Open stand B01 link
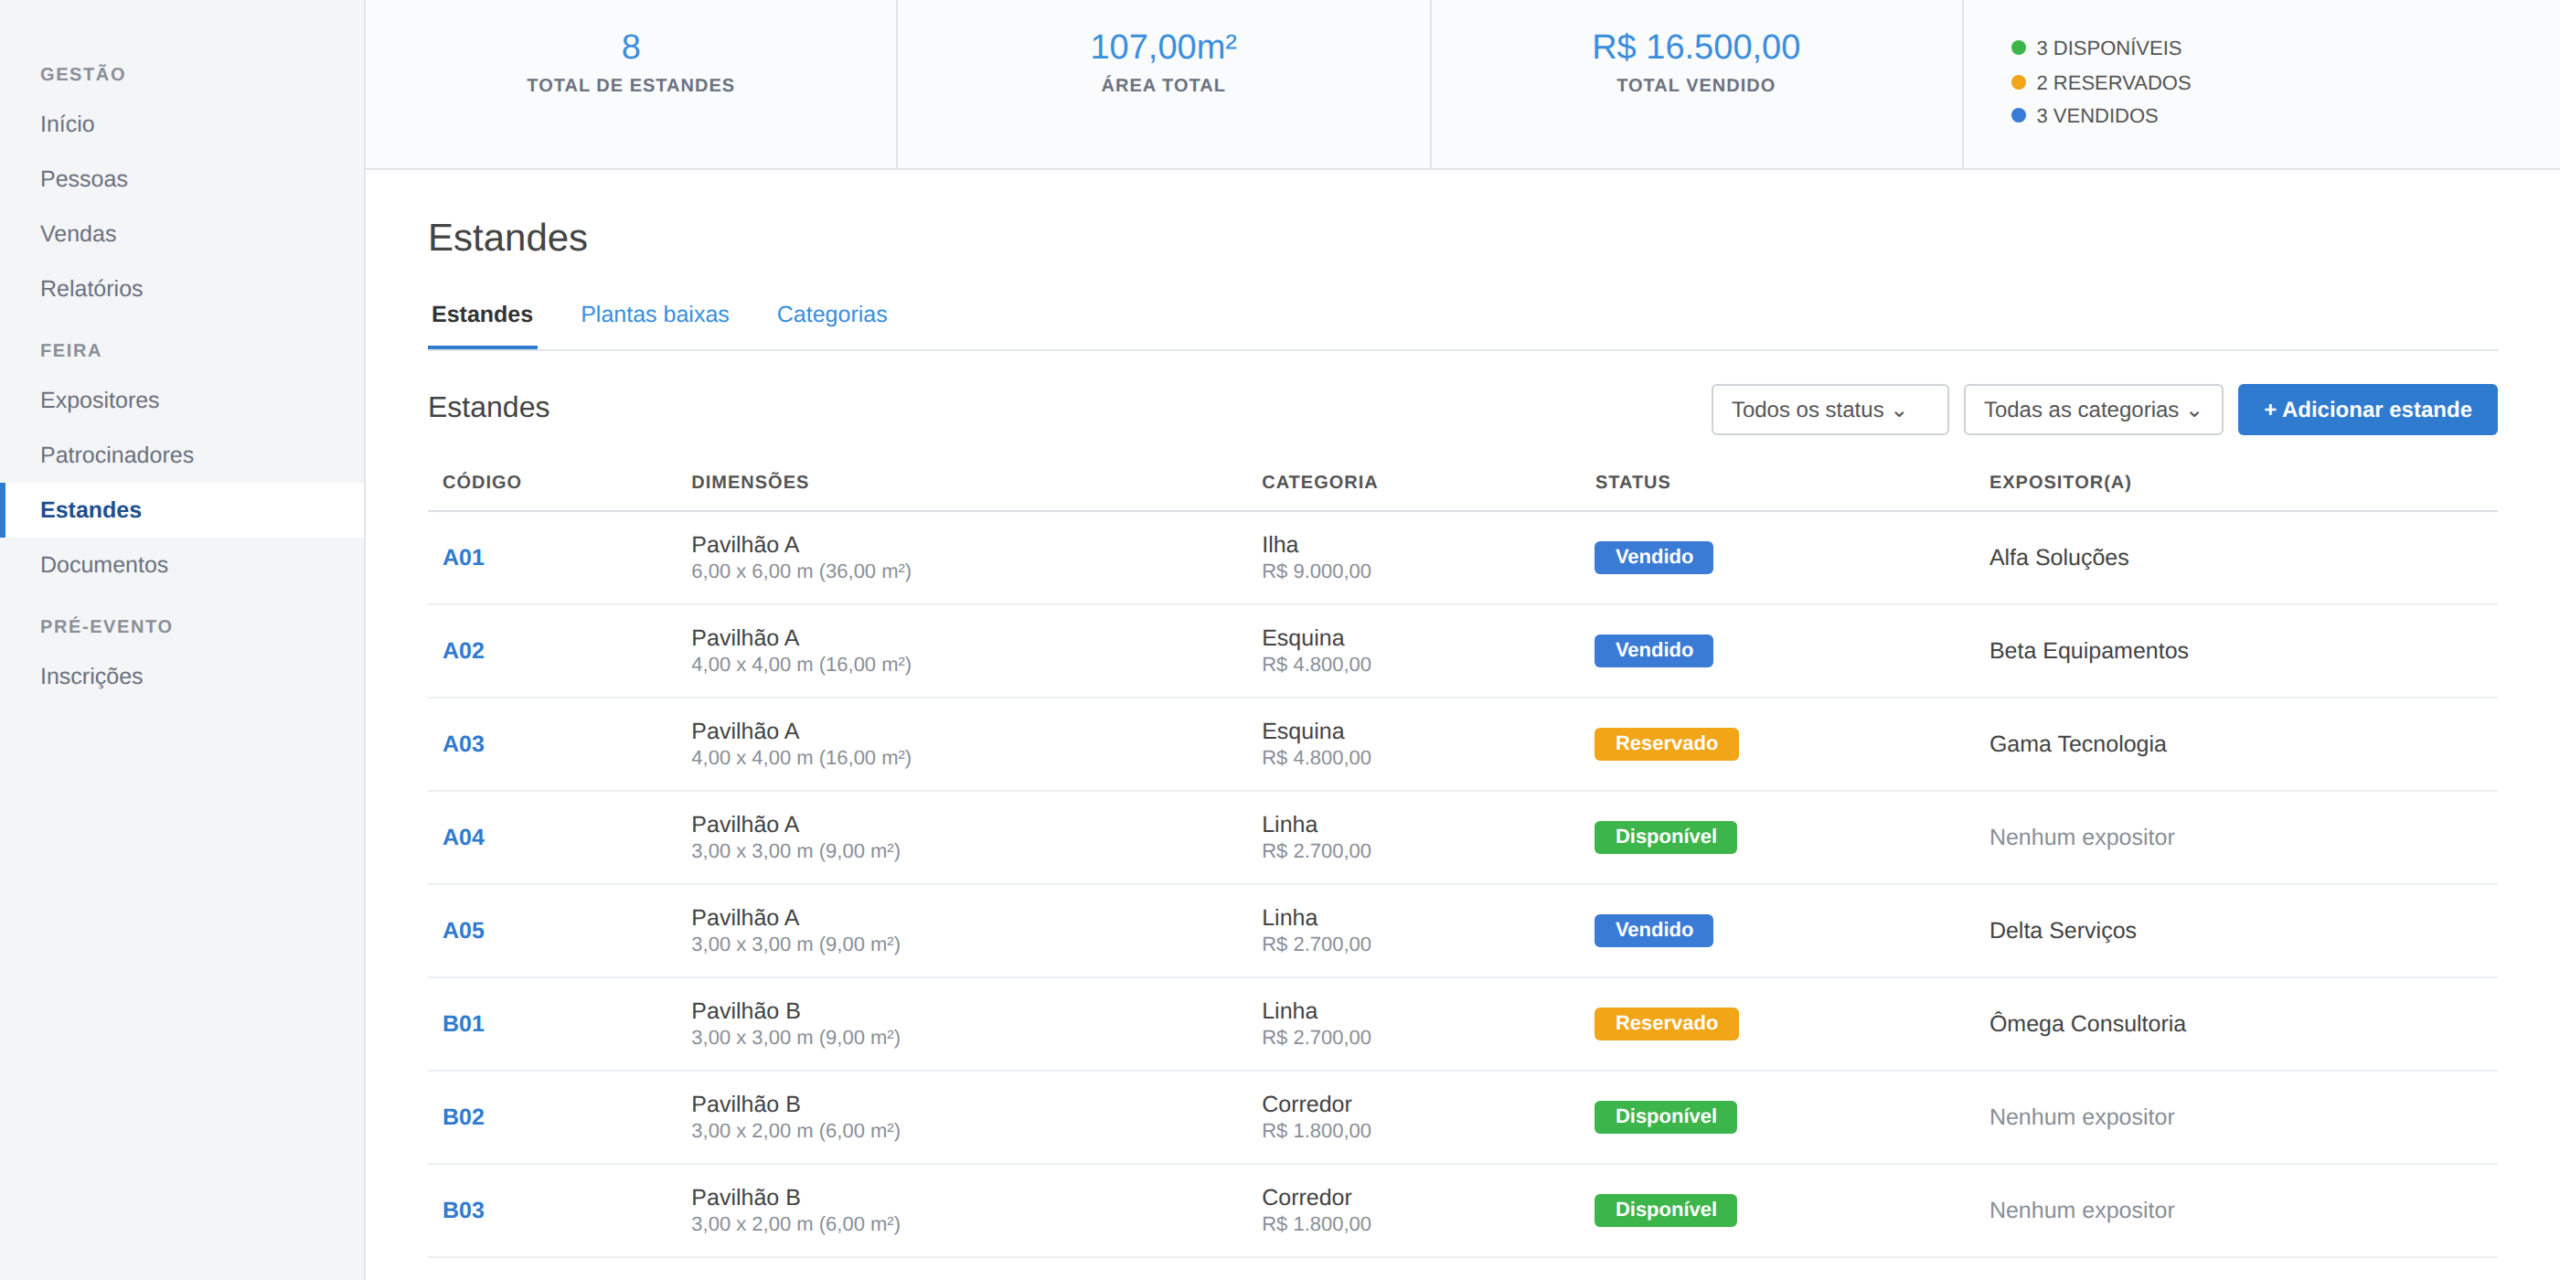The image size is (2560, 1280). (463, 1024)
